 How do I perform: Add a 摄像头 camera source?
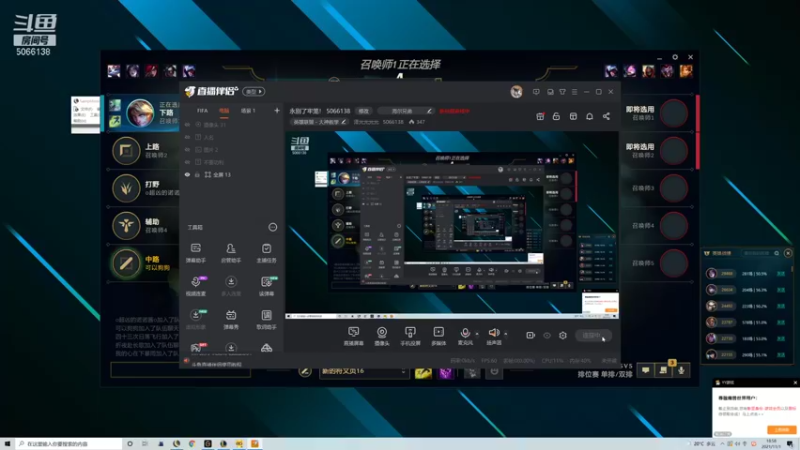tap(382, 336)
